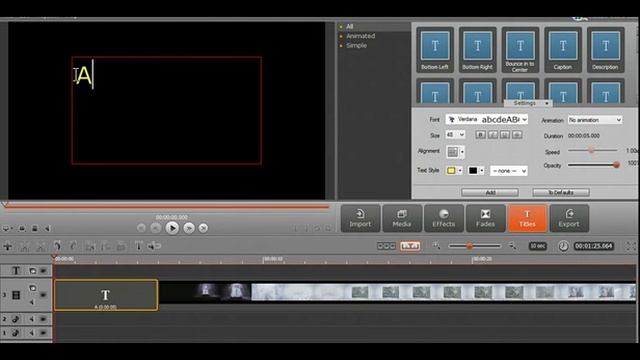The image size is (640, 360).
Task: Select the Animated titles category
Action: tap(360, 36)
